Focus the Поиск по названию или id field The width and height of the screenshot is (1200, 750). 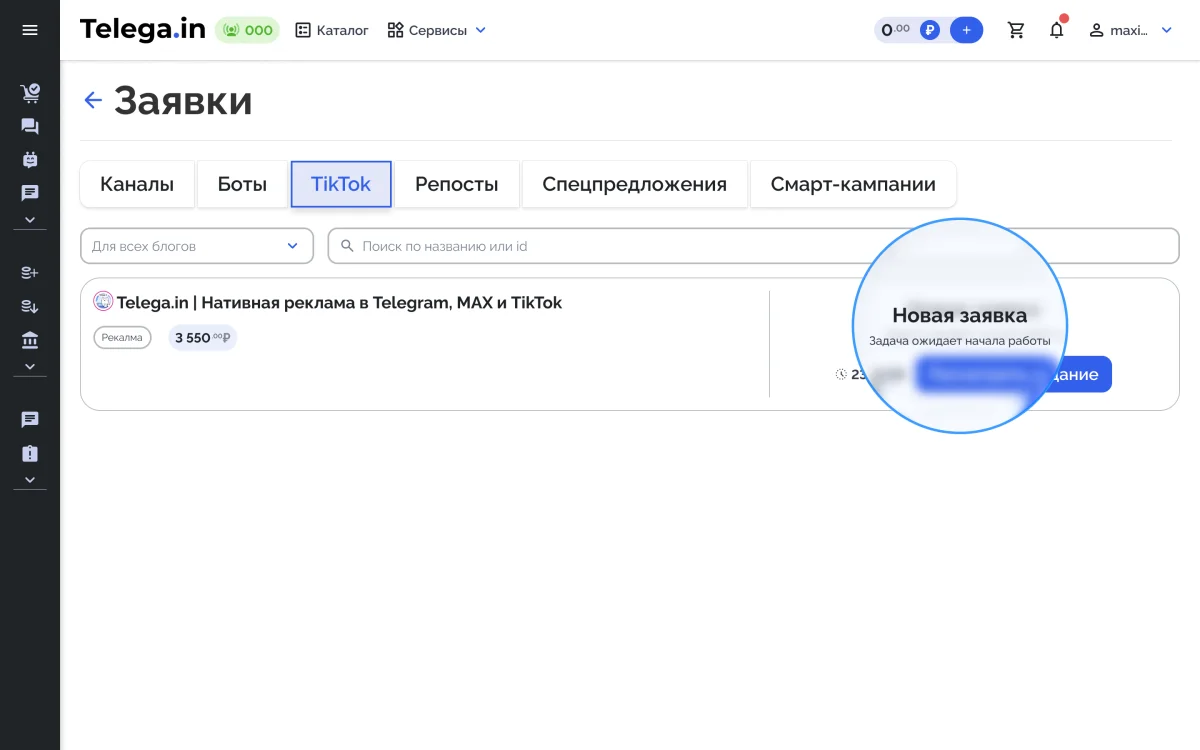(754, 246)
